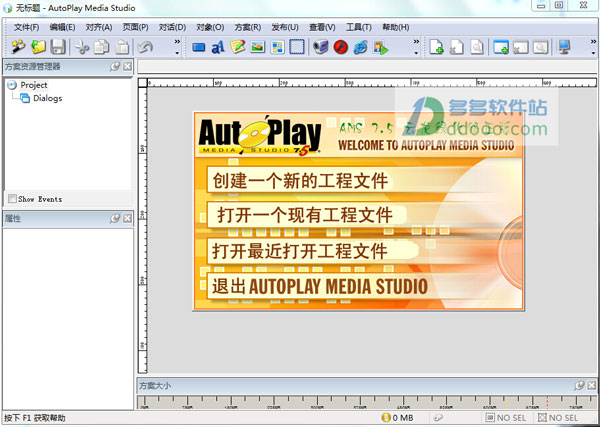Expand the standard toolbar overflow chevron after Undo
This screenshot has width=600, height=427.
tap(177, 47)
